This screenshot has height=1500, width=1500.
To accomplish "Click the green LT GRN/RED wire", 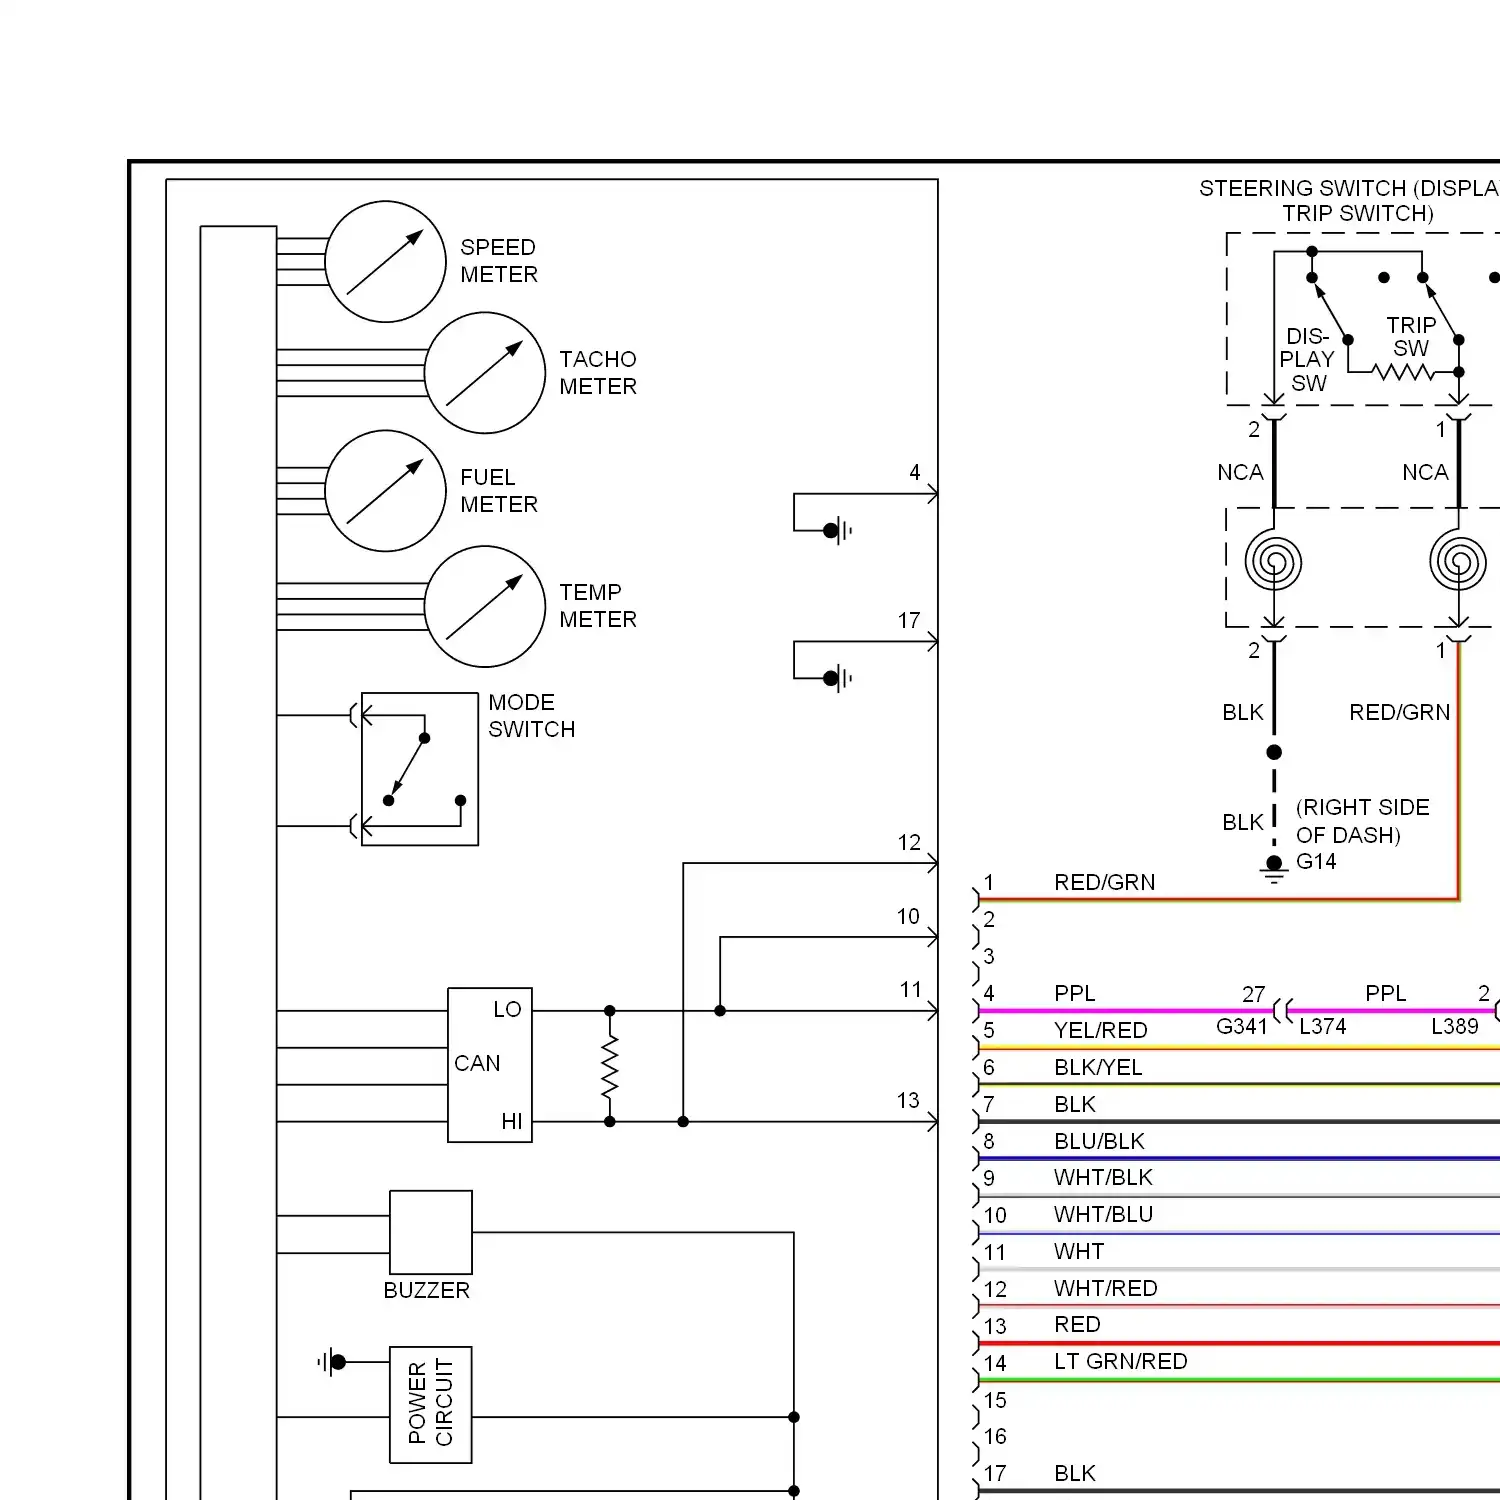I will tap(1239, 1380).
